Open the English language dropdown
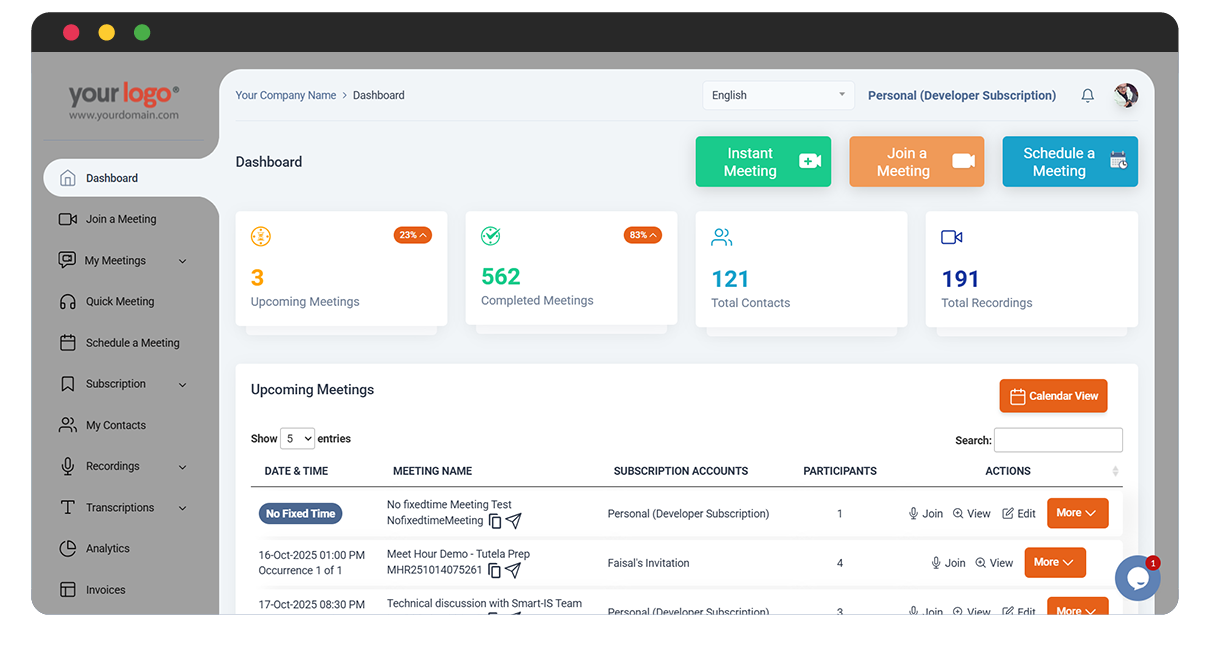This screenshot has width=1208, height=655. tap(778, 95)
